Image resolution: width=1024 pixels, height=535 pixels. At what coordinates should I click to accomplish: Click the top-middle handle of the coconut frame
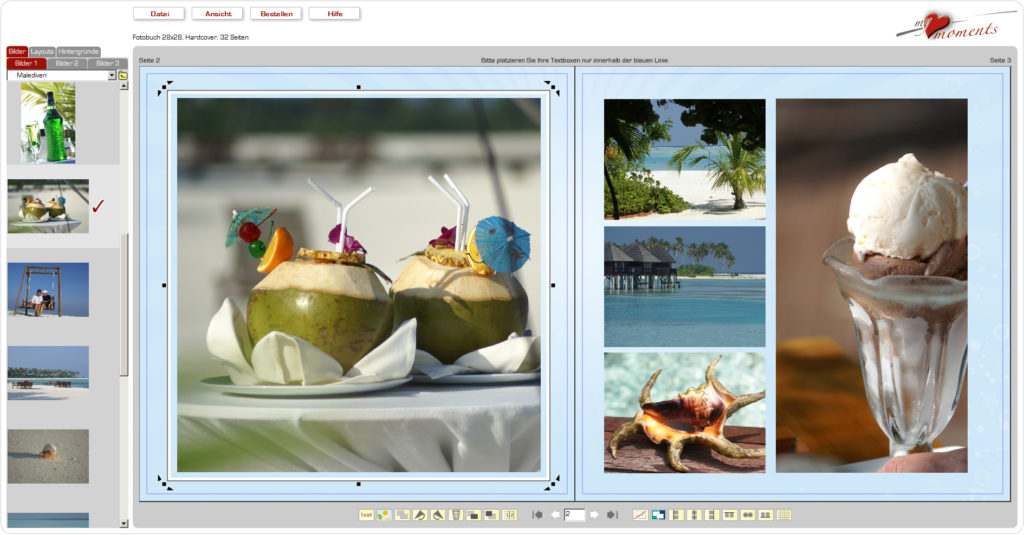click(359, 87)
